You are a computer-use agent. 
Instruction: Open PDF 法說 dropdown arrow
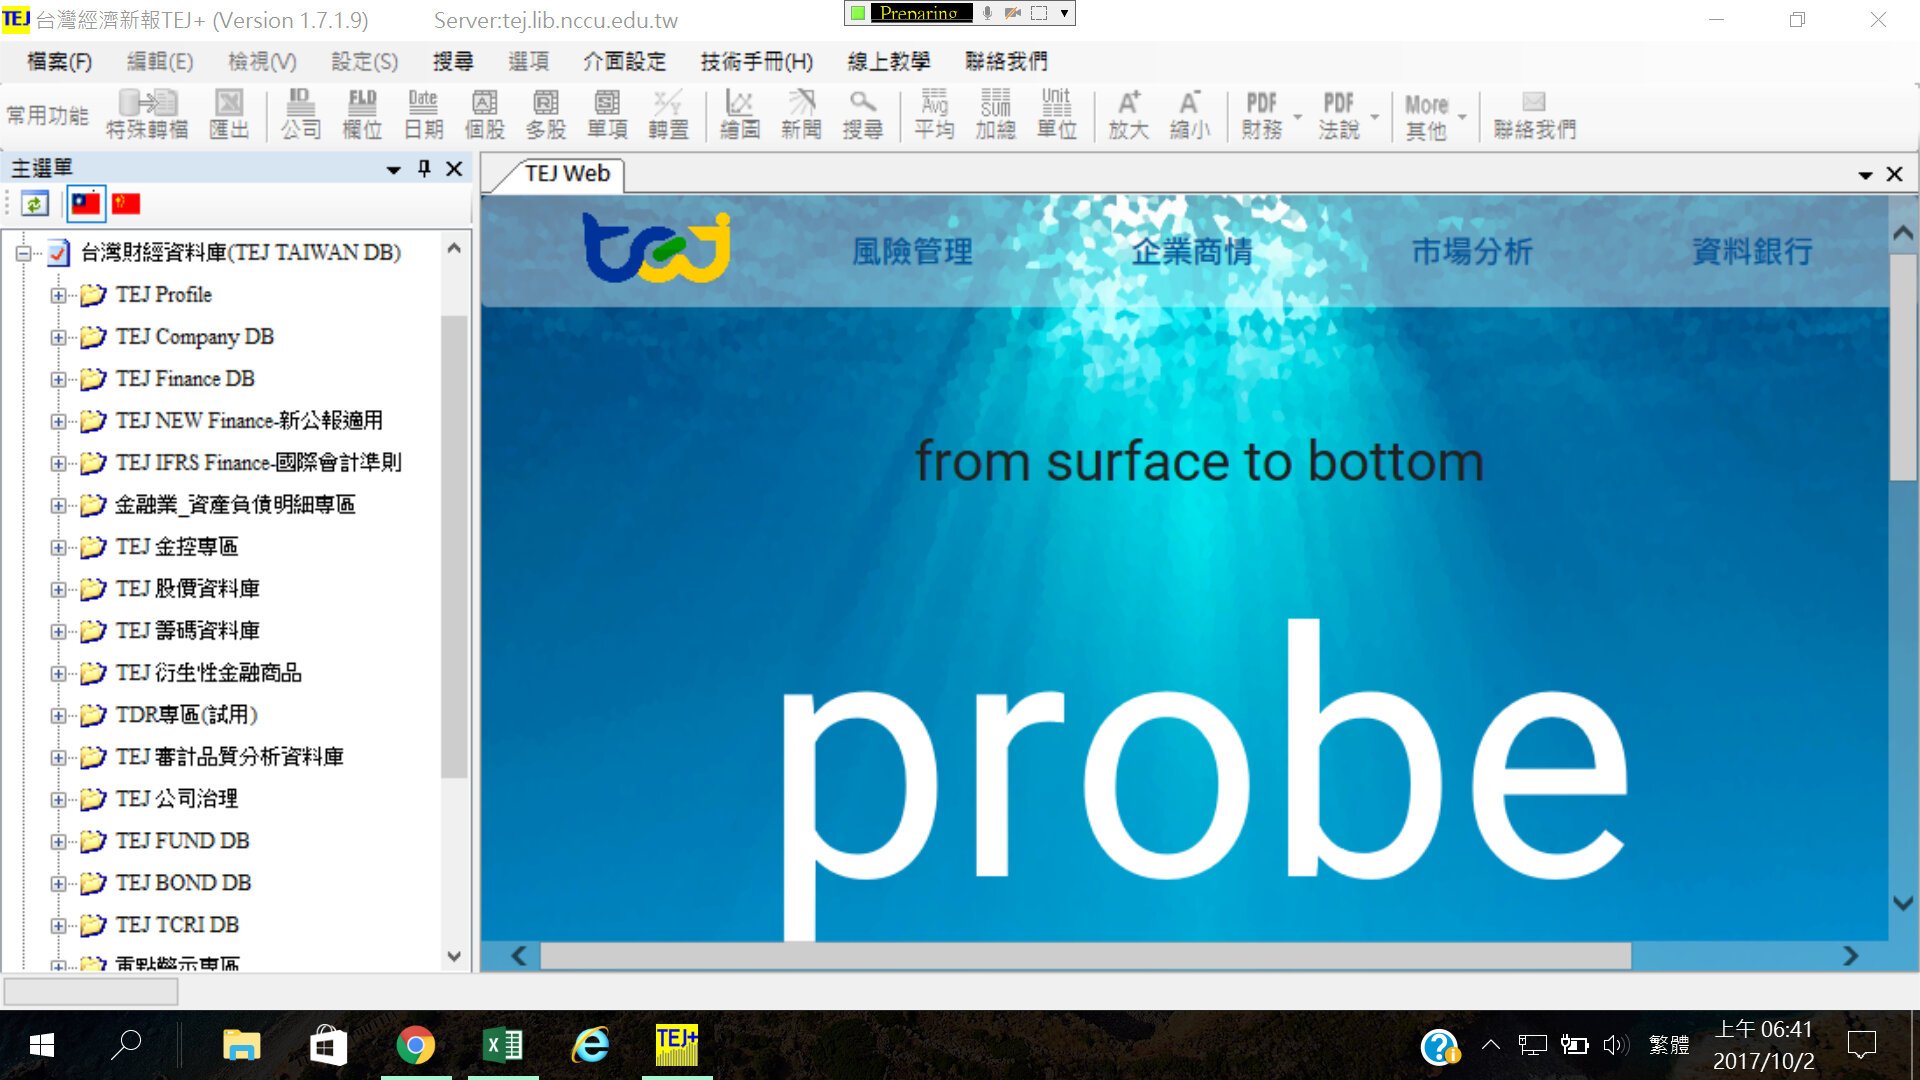(x=1375, y=117)
